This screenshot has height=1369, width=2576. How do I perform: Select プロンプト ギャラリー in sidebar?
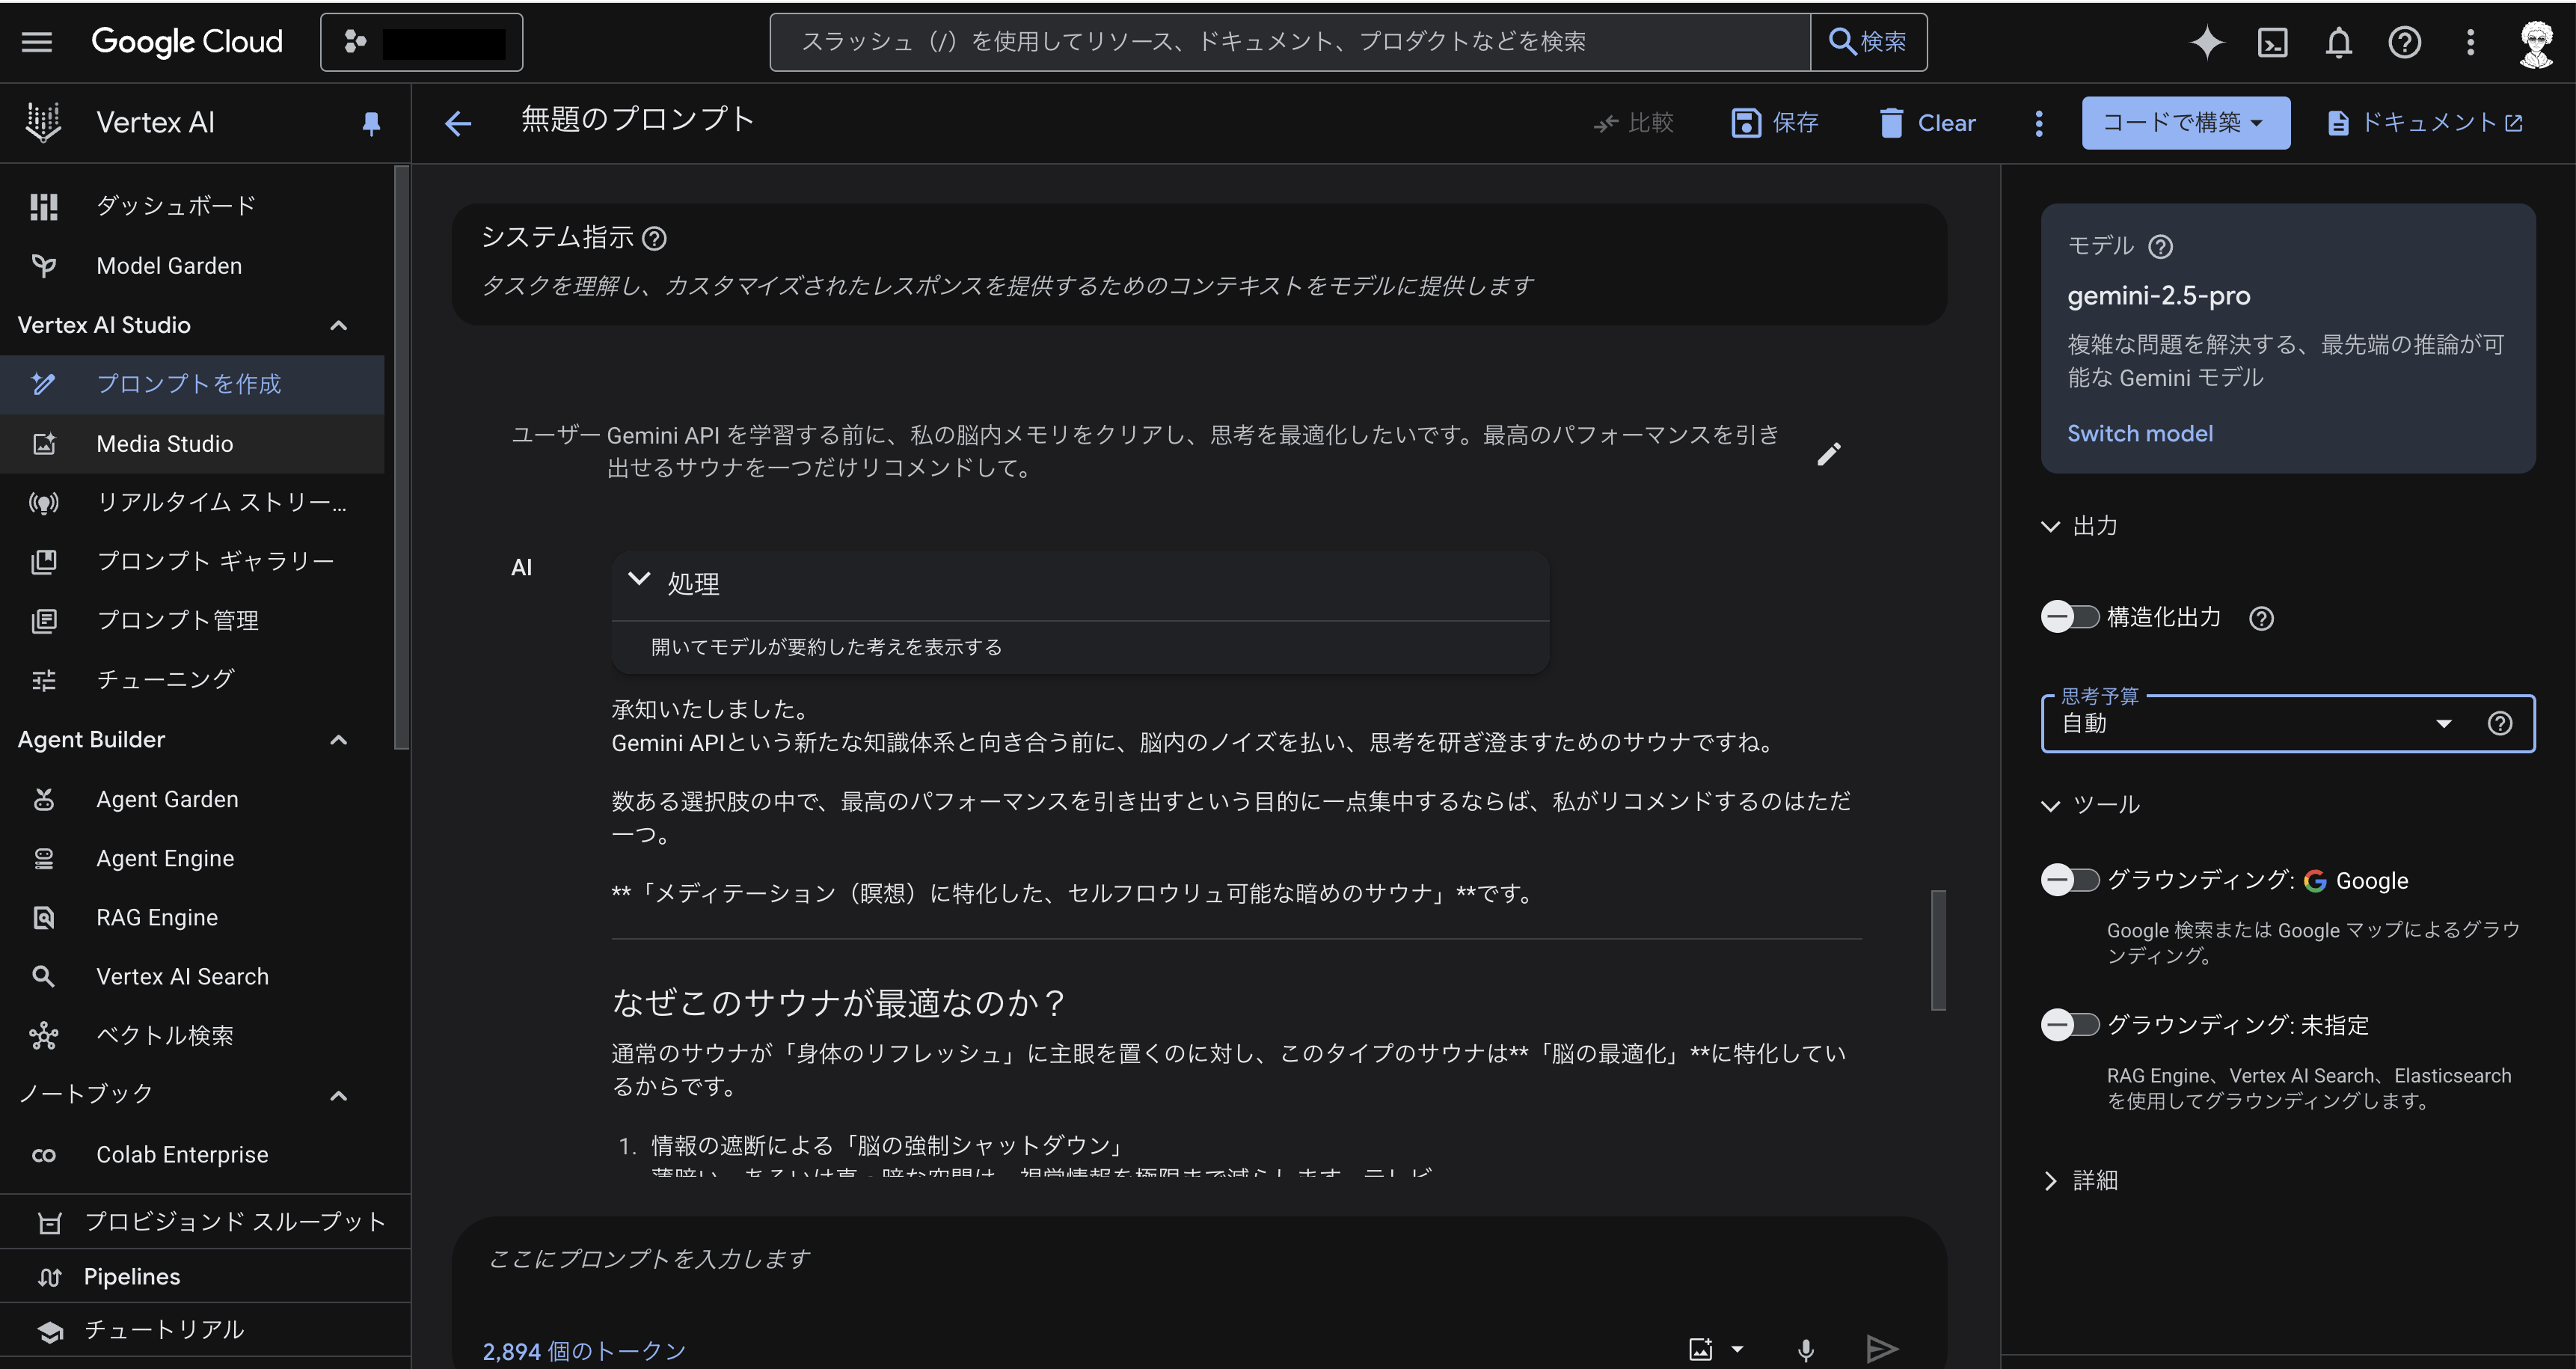pos(214,562)
